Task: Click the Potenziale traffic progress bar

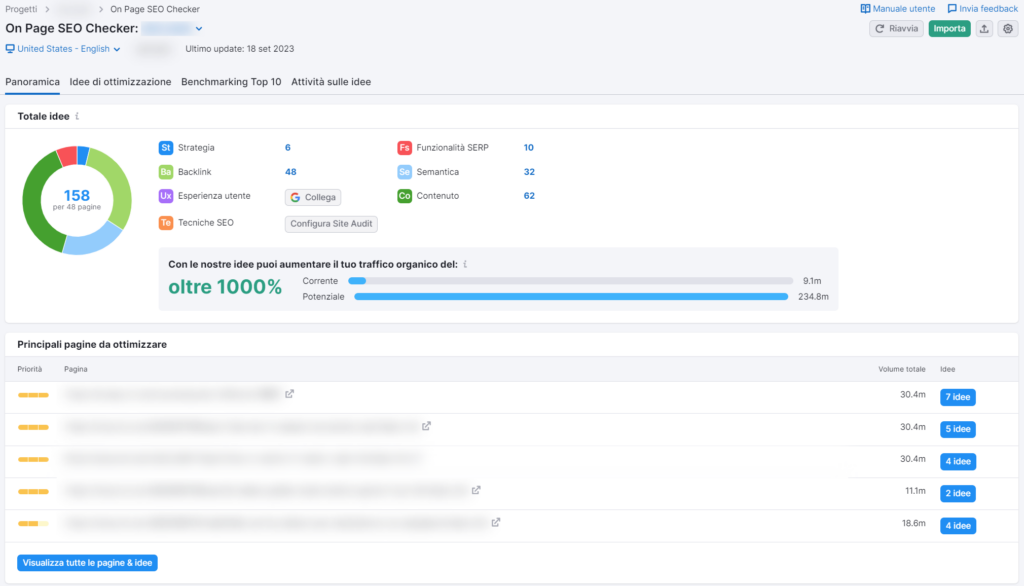Action: click(570, 296)
